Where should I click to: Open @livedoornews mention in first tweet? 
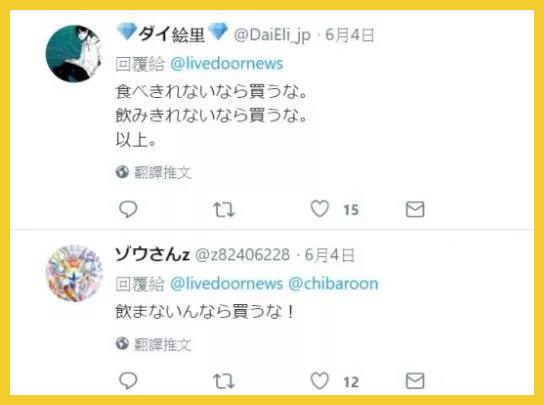[x=227, y=64]
